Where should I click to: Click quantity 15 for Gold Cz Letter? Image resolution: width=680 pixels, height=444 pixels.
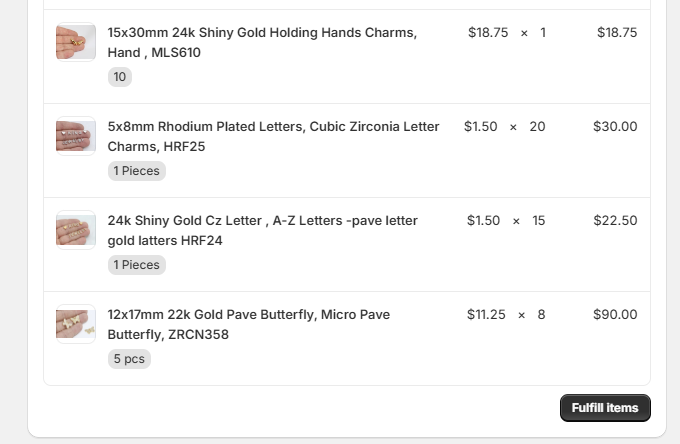coord(538,220)
